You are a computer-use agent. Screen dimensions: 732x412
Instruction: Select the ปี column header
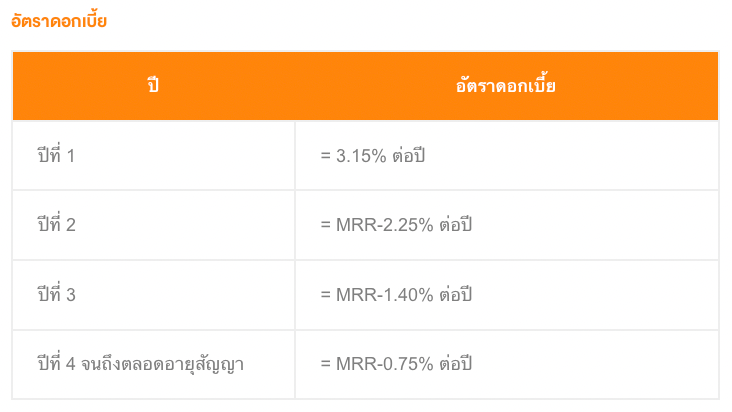tap(153, 86)
